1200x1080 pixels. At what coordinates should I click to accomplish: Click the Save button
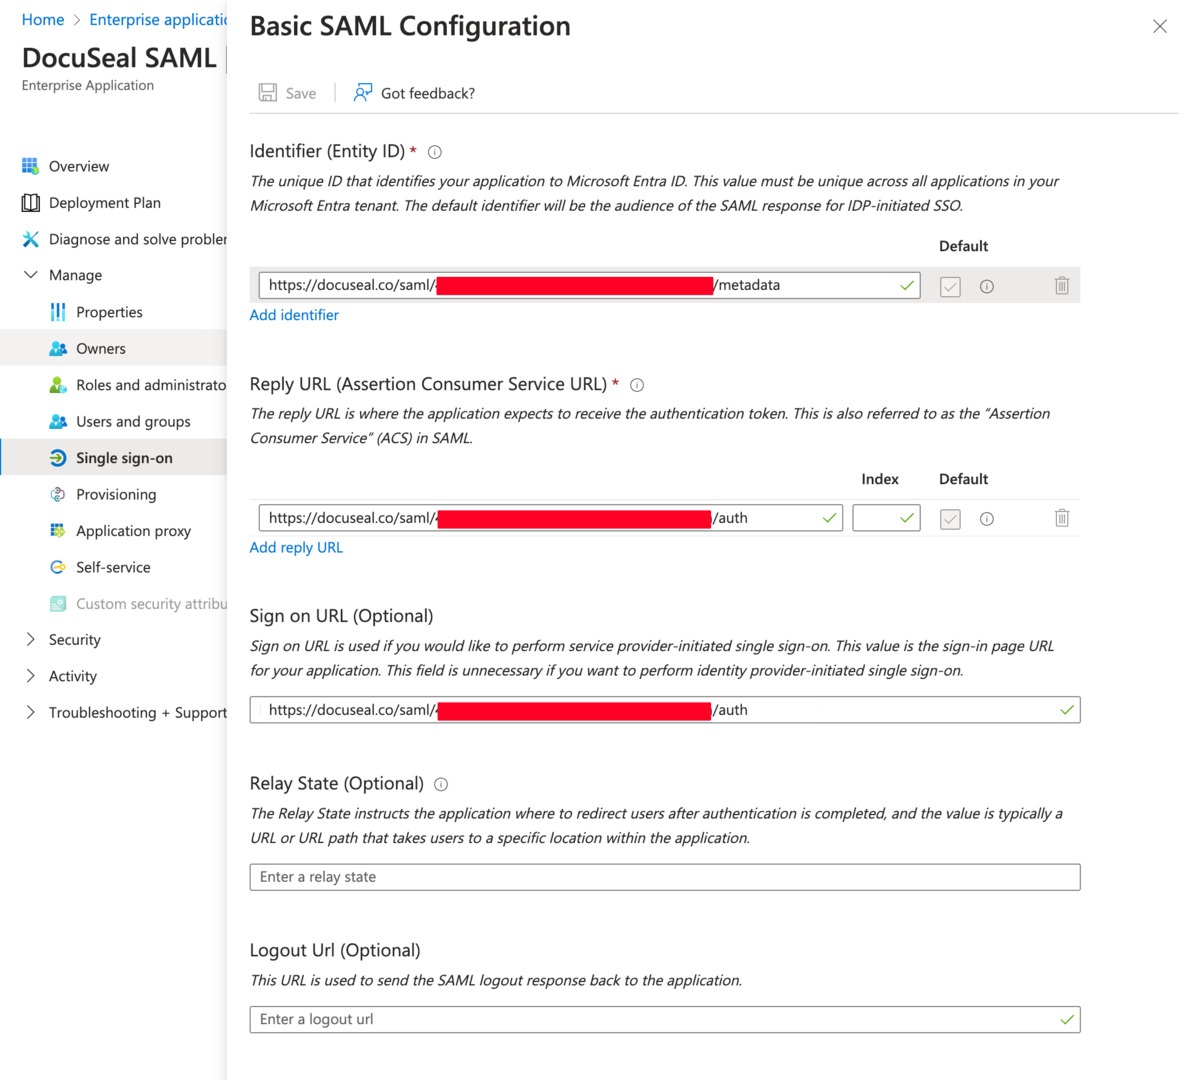pyautogui.click(x=288, y=93)
